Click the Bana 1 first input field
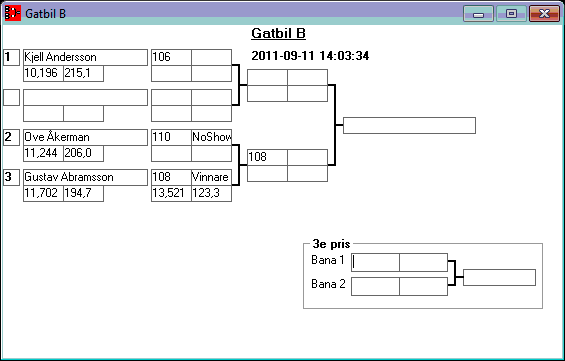Image resolution: width=565 pixels, height=361 pixels. (x=375, y=262)
